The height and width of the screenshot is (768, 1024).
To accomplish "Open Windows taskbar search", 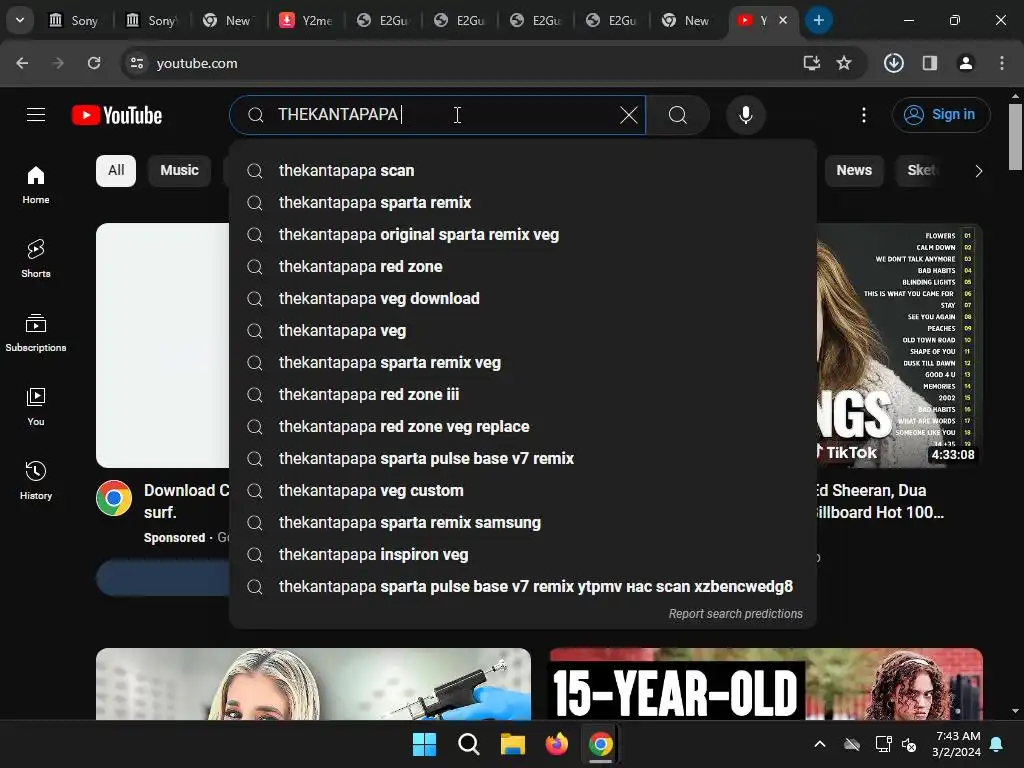I will click(x=468, y=744).
